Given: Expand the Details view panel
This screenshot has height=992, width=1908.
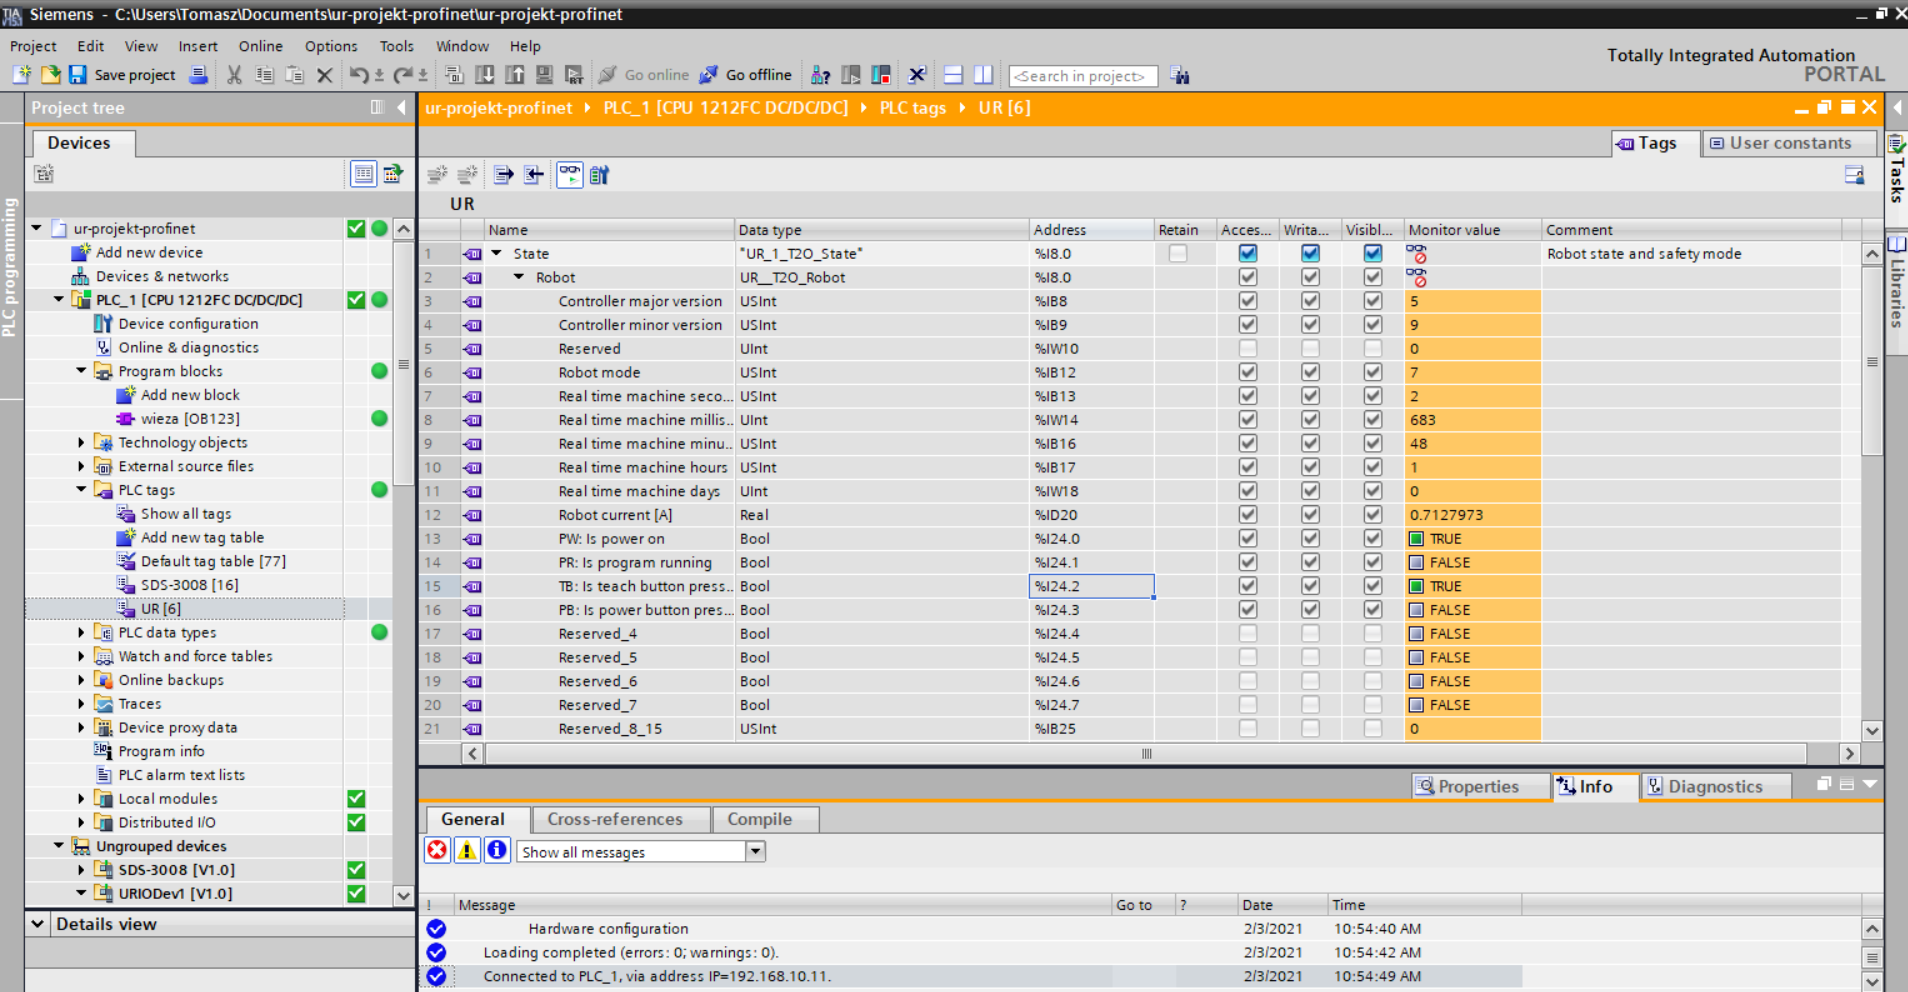Looking at the screenshot, I should (37, 924).
